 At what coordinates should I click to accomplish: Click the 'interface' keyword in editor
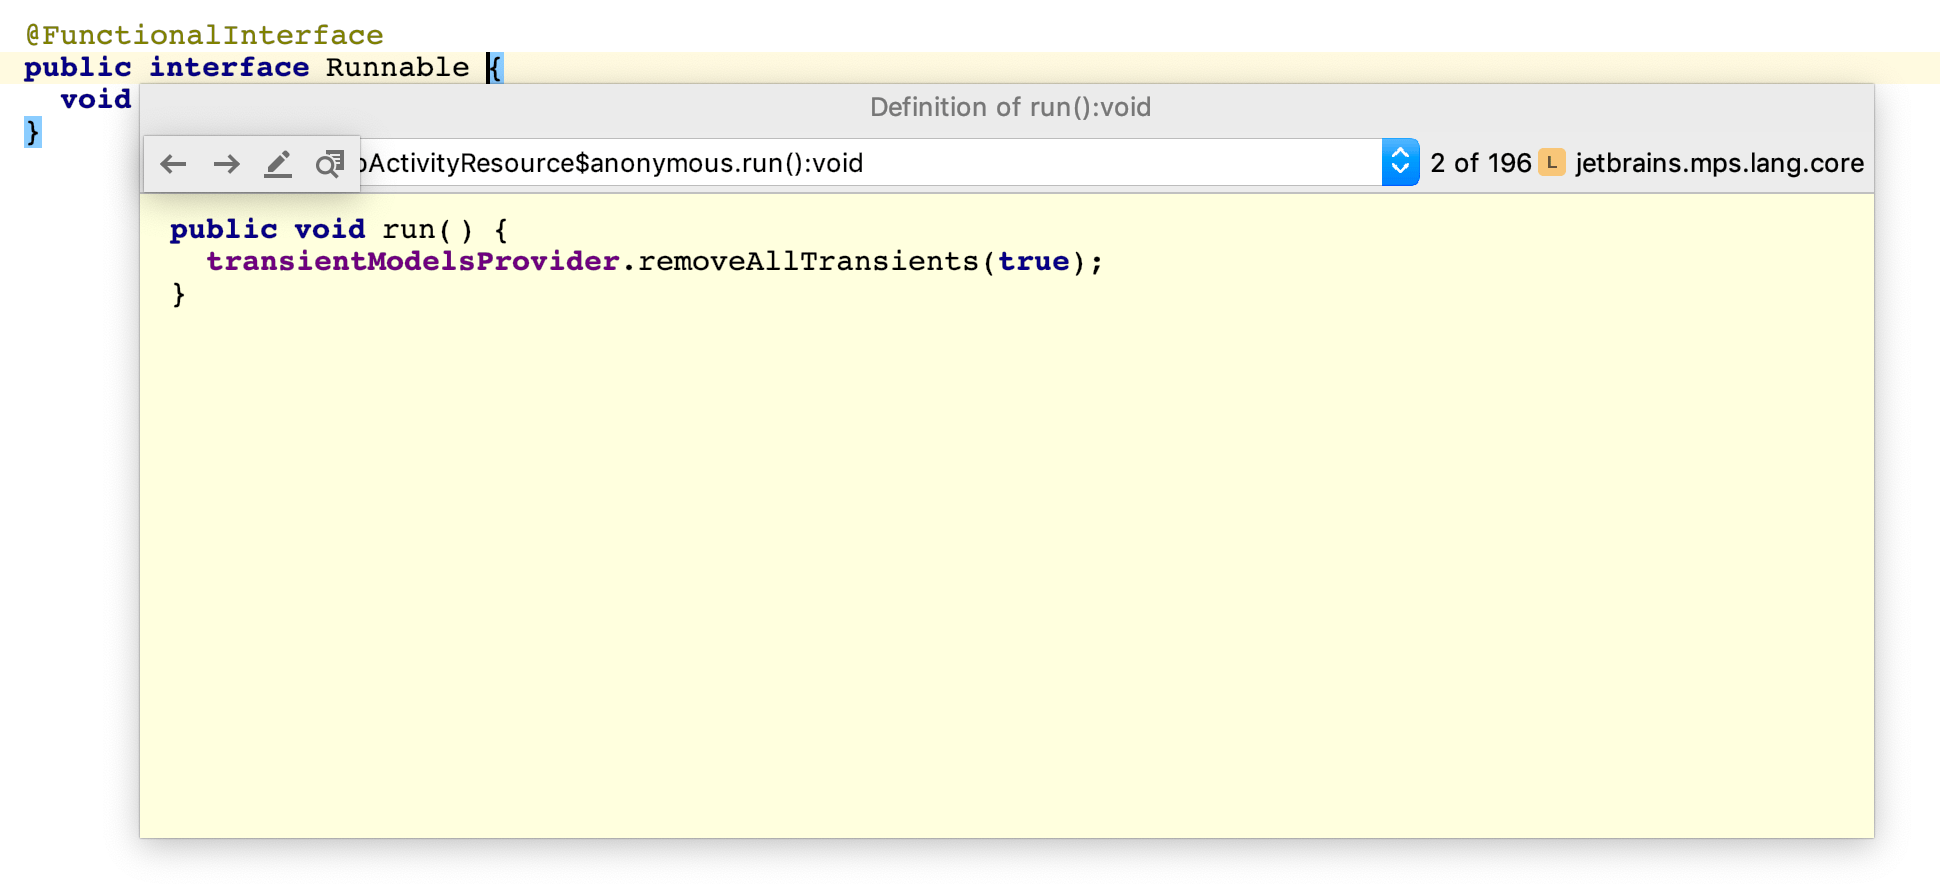tap(229, 67)
